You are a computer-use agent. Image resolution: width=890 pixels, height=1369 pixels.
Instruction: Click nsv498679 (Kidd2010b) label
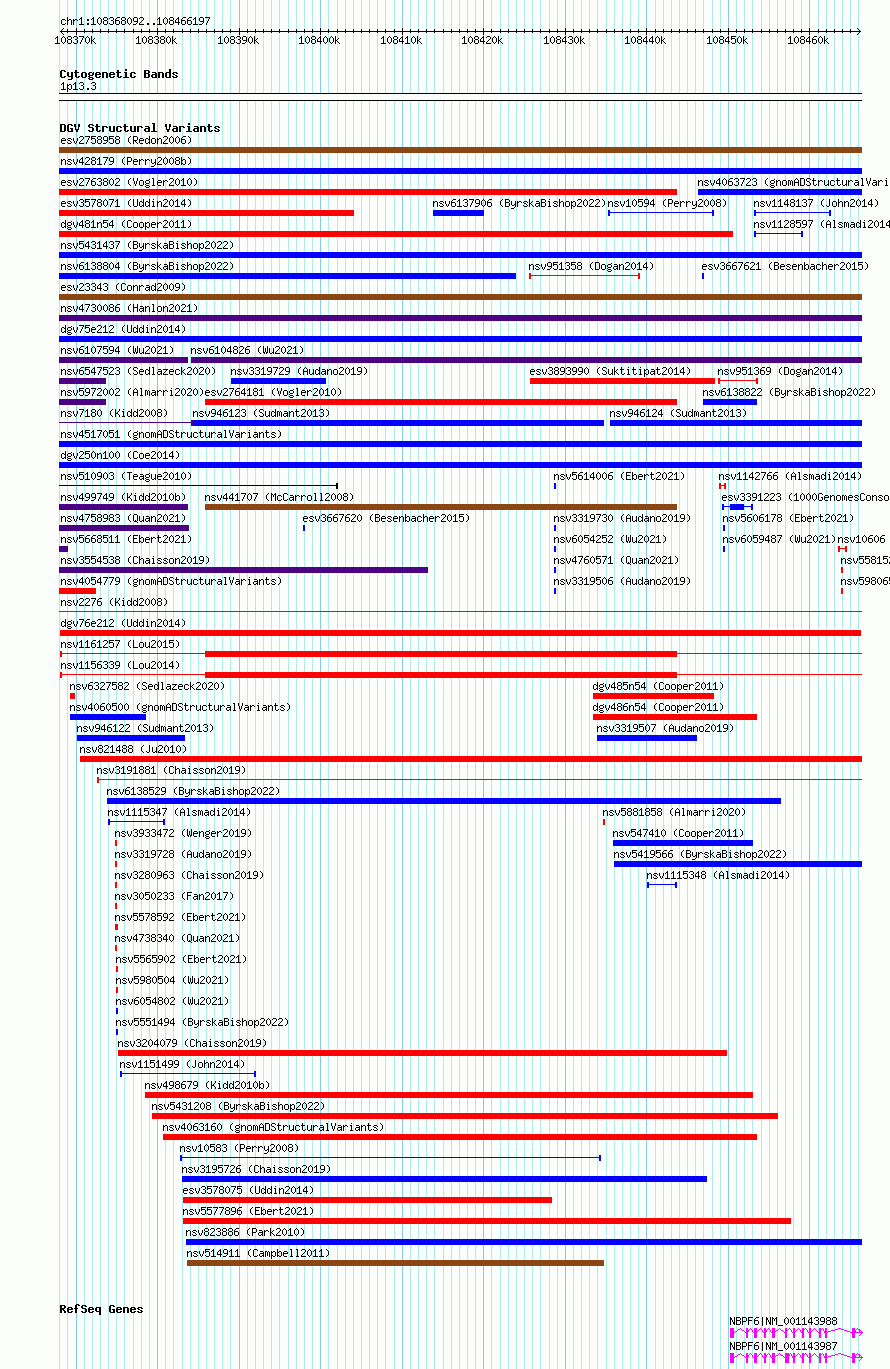pos(207,1085)
